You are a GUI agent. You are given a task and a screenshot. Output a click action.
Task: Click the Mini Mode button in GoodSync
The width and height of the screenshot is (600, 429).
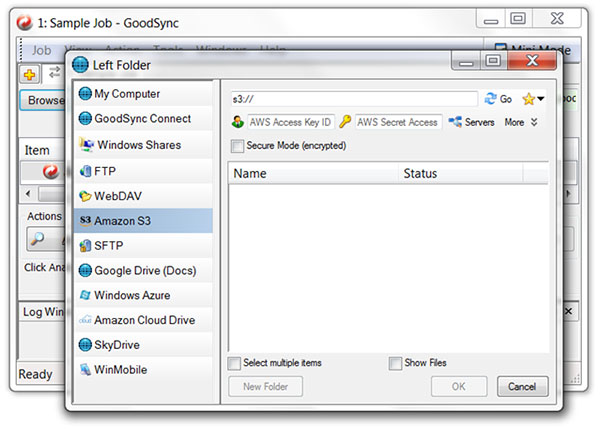(534, 49)
